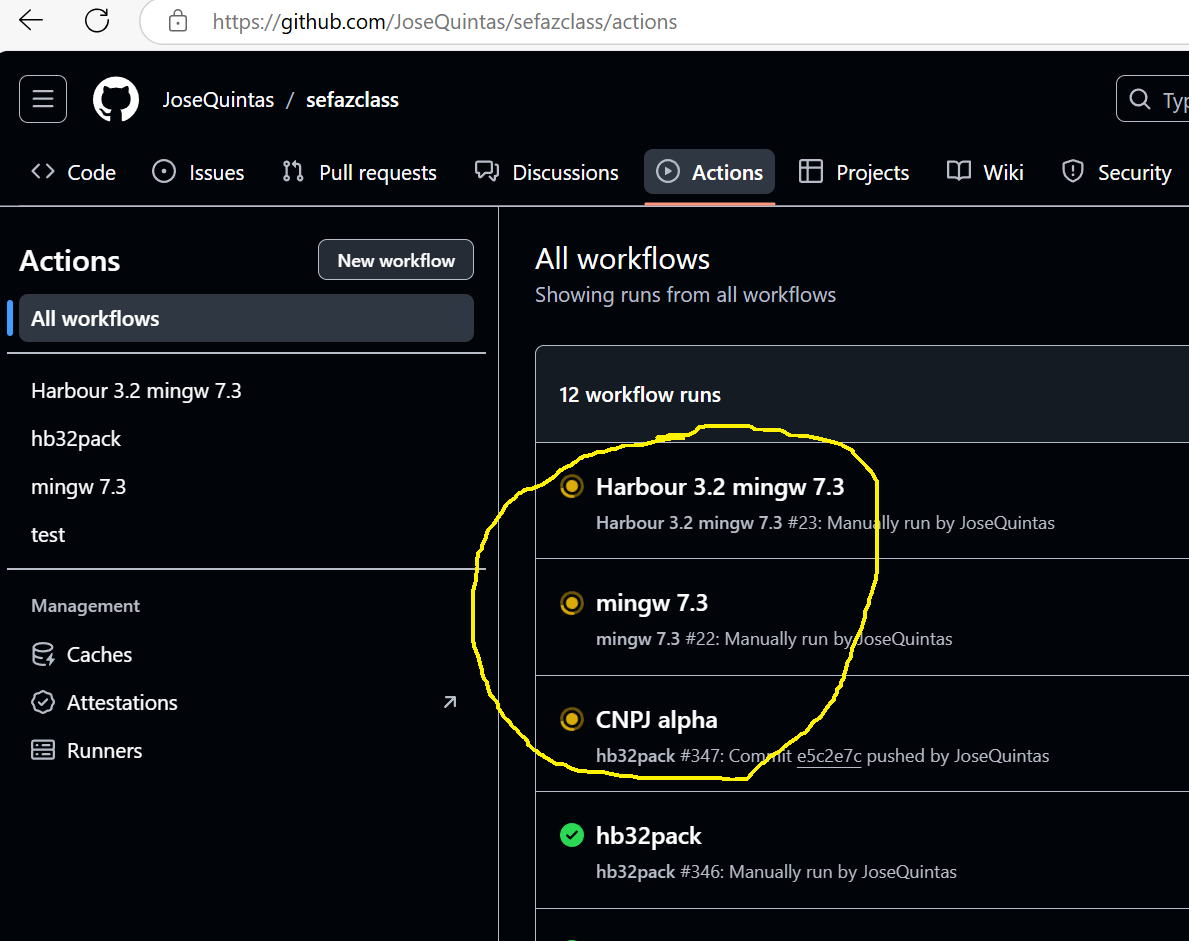The width and height of the screenshot is (1189, 941).
Task: Click the browser address bar URL
Action: coord(445,21)
